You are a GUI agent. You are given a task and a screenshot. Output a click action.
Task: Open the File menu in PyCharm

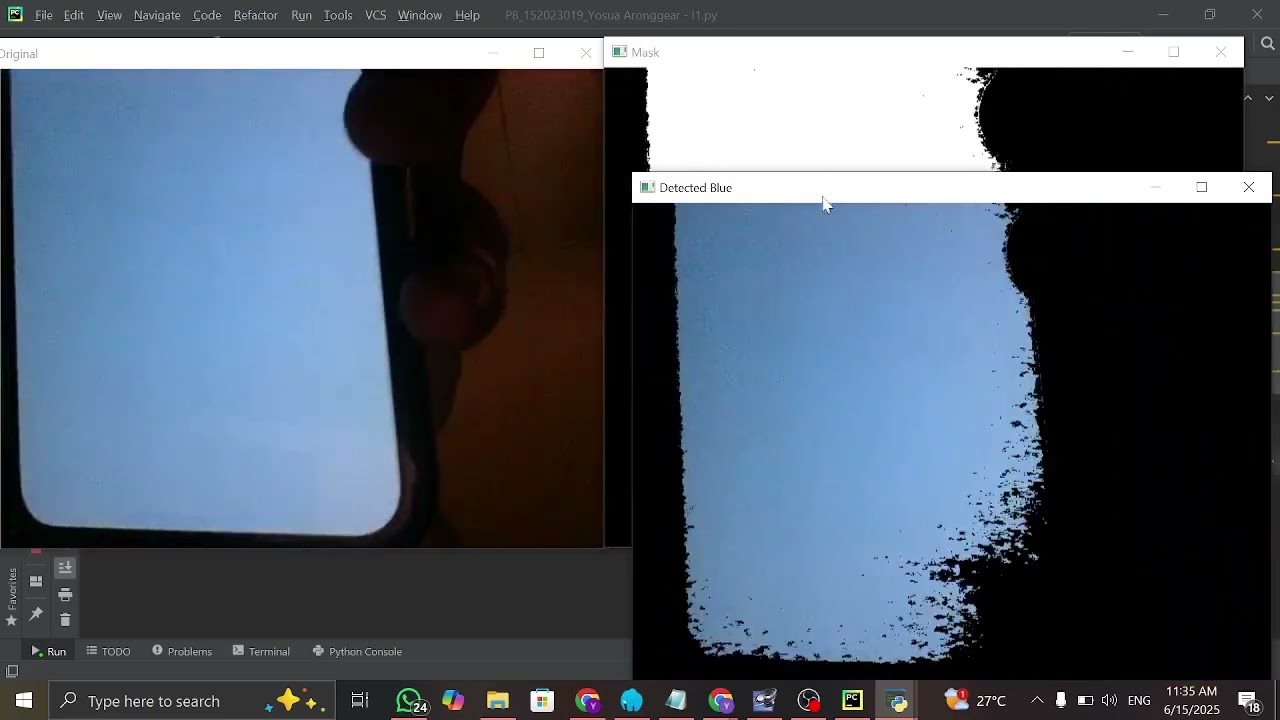44,15
